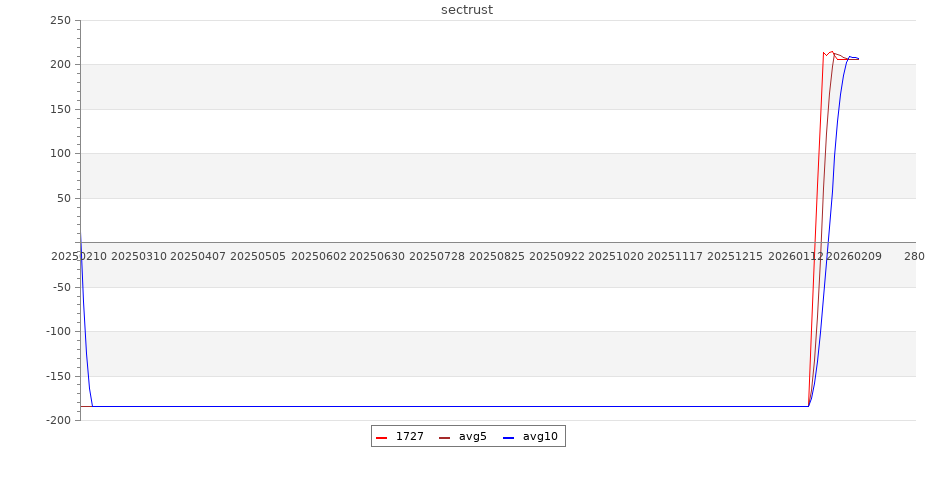Click the -100 y-axis value label

click(x=57, y=331)
